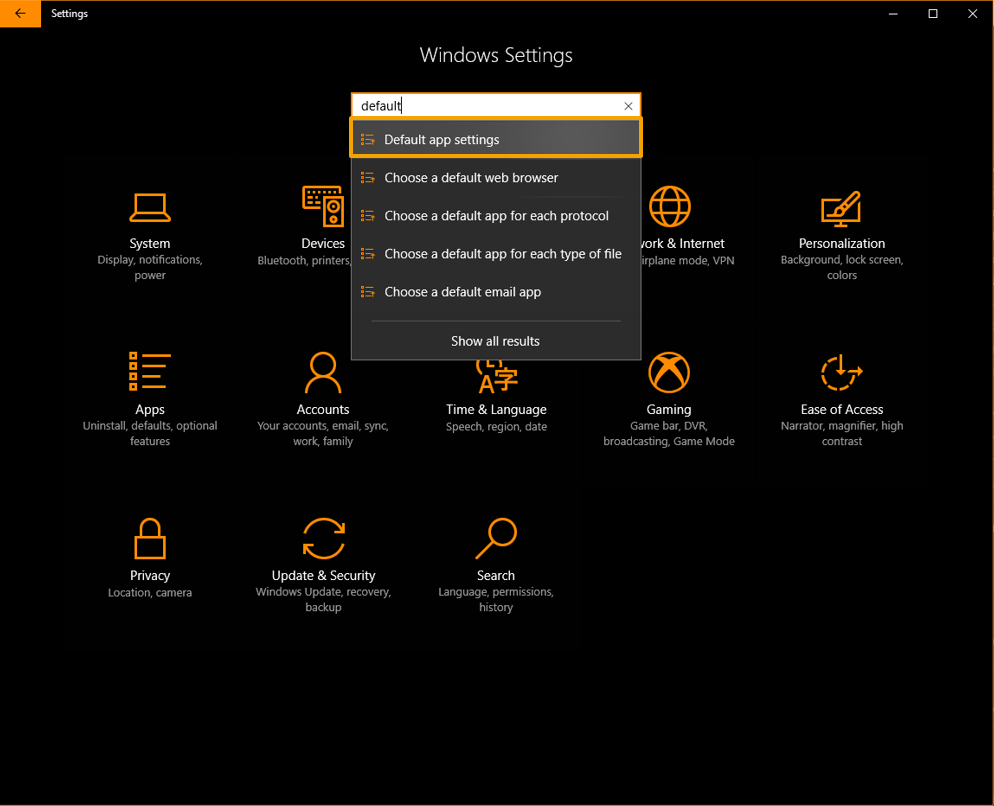Minimize the Settings window
Screen dimensions: 994x806
[x=893, y=13]
